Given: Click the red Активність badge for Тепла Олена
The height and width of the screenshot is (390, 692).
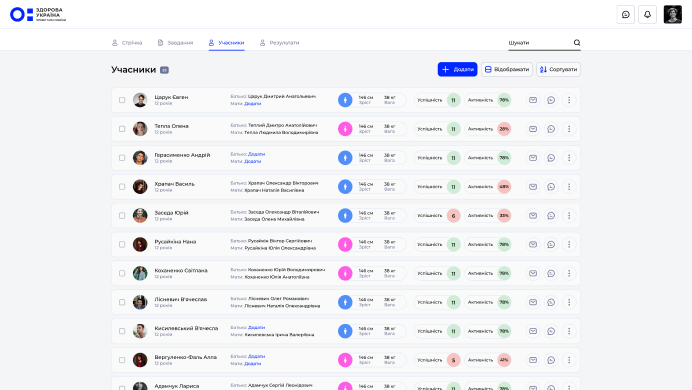Looking at the screenshot, I should 504,129.
